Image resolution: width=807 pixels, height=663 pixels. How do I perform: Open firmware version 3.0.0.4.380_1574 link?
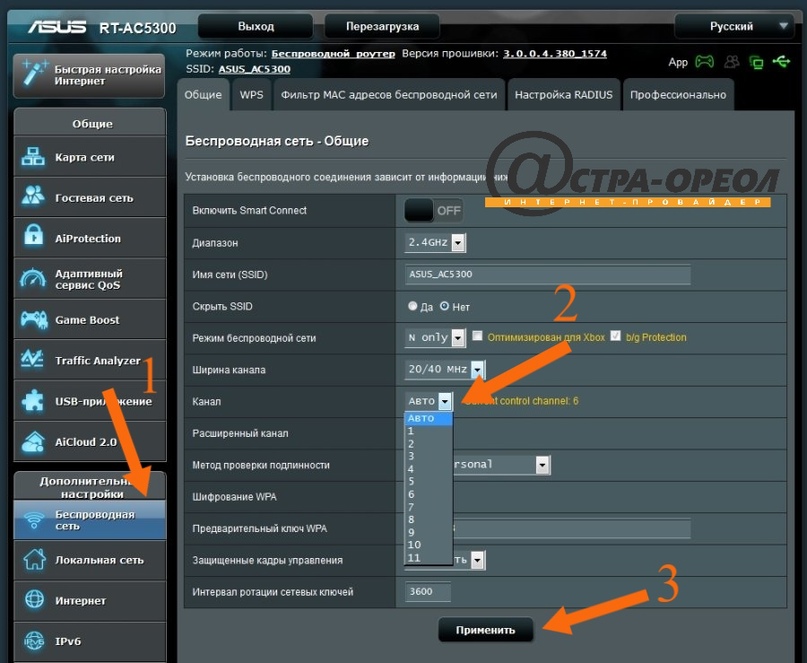point(555,54)
